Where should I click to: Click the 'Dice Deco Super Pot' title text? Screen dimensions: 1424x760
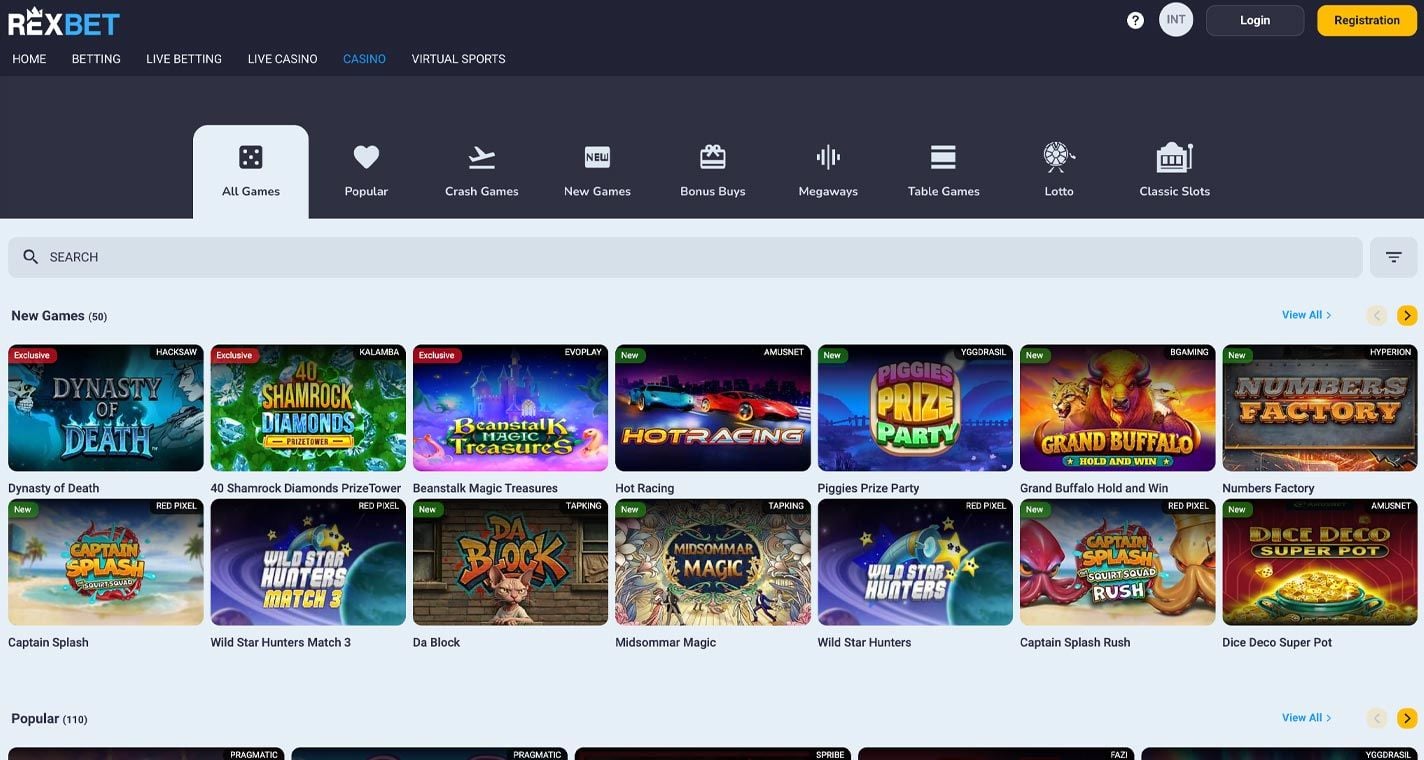pyautogui.click(x=1278, y=643)
